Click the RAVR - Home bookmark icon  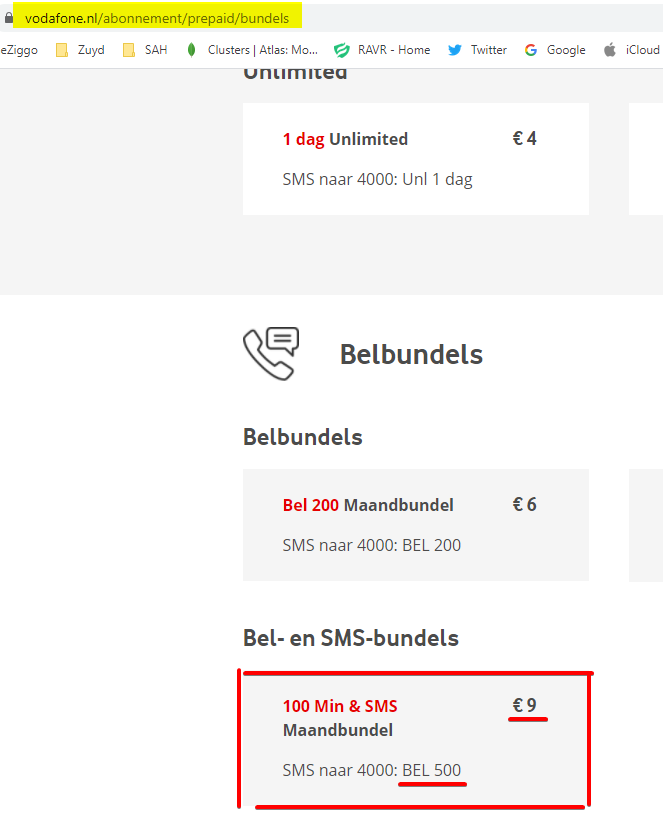(x=342, y=50)
